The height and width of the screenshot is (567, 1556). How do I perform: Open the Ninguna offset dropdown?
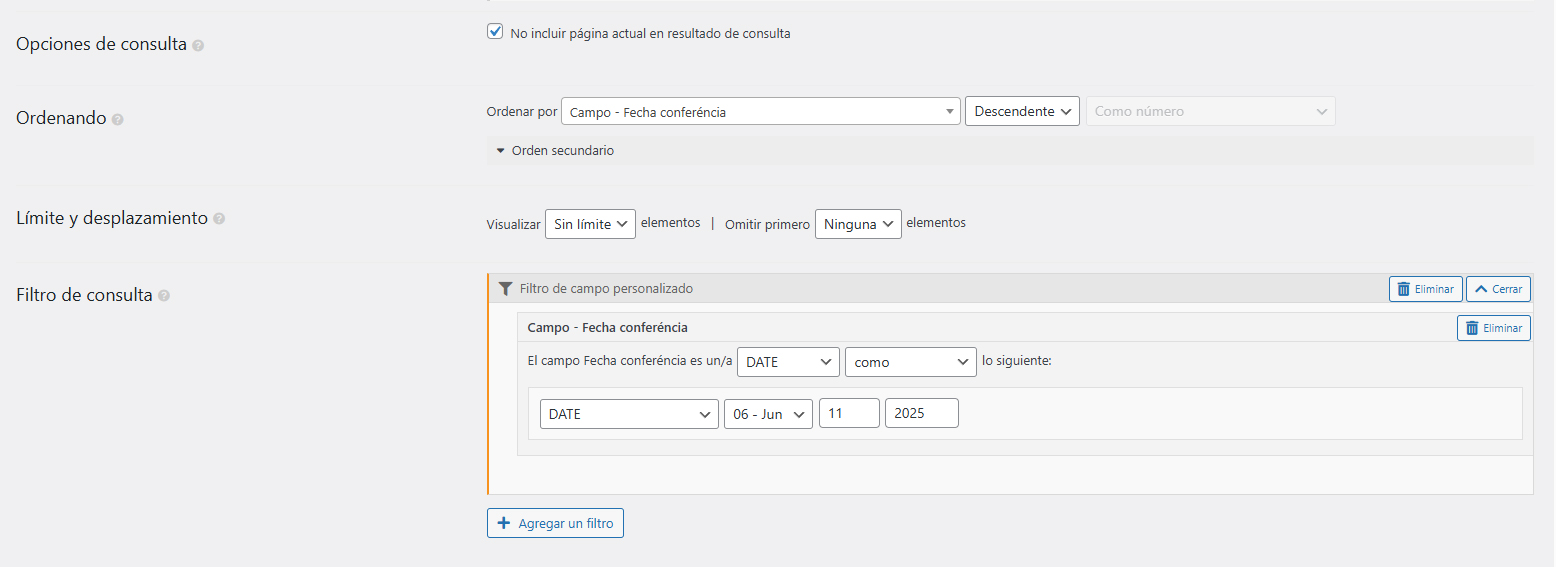[x=858, y=224]
